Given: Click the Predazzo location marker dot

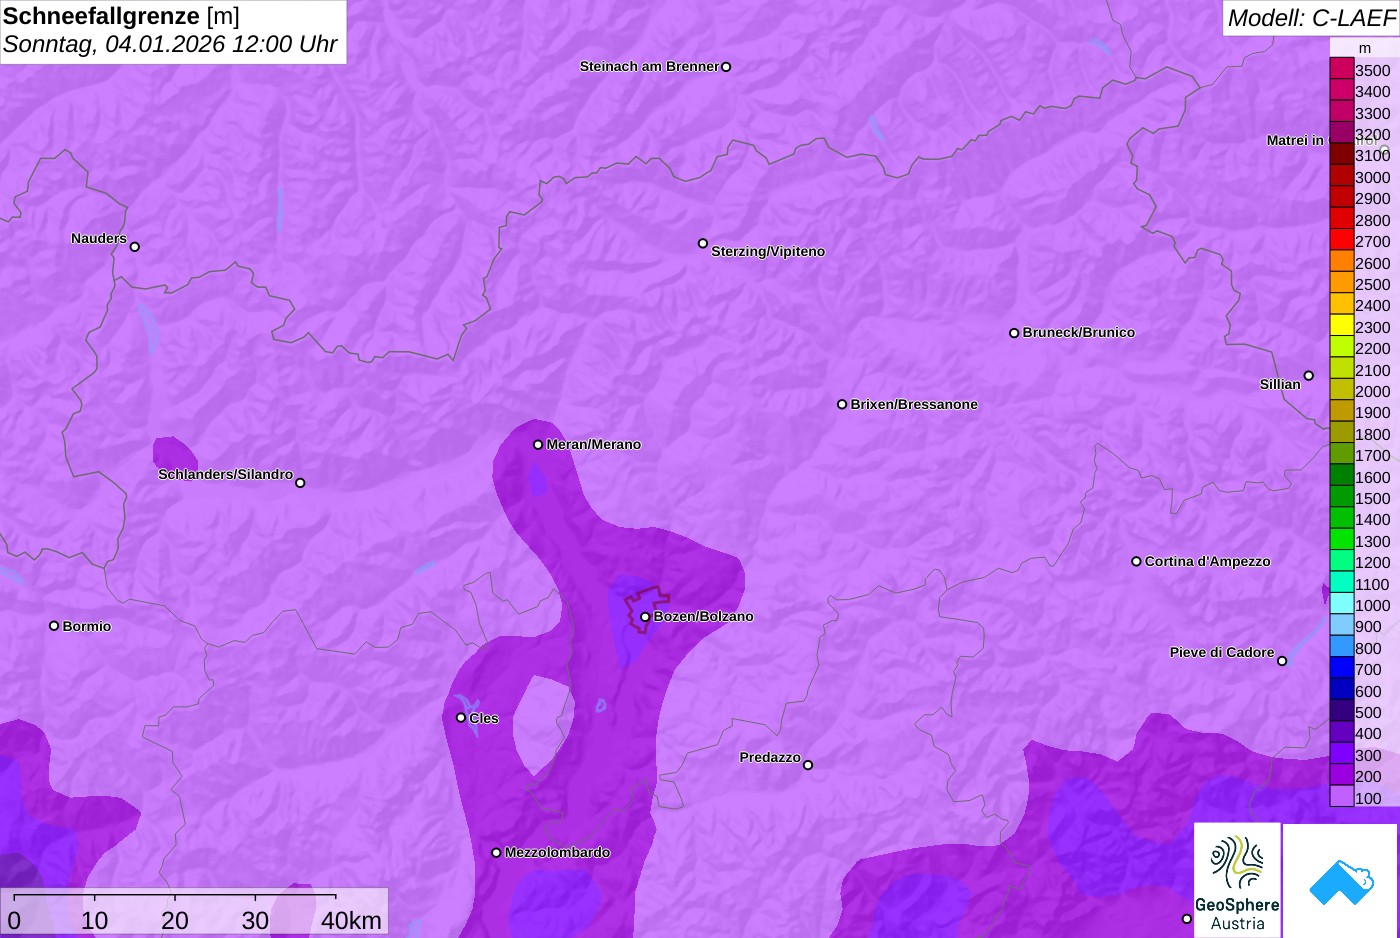Looking at the screenshot, I should (808, 765).
